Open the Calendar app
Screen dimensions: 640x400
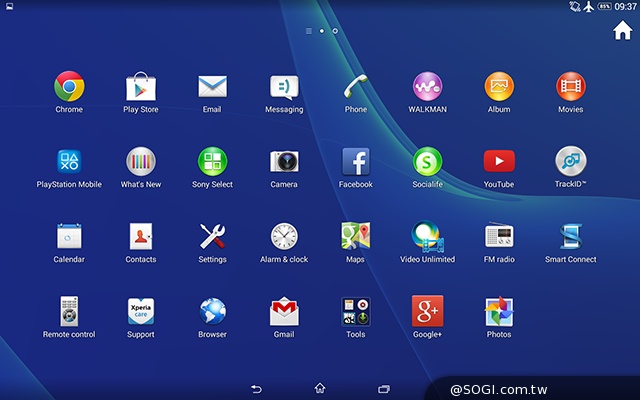click(69, 236)
